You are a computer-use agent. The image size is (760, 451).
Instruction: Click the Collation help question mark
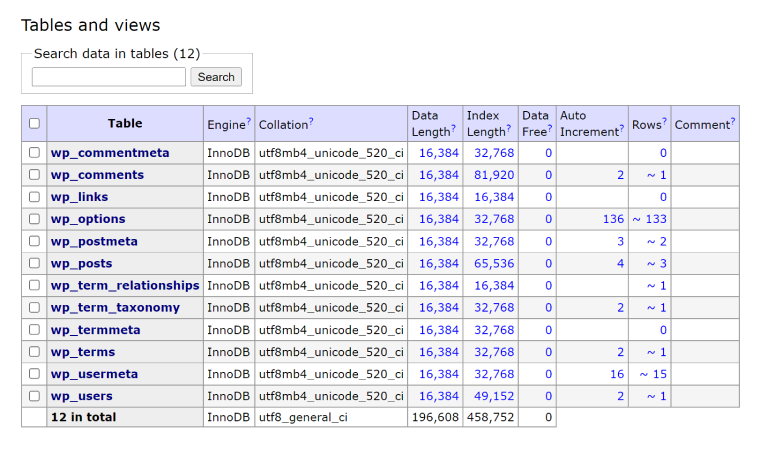(x=311, y=121)
